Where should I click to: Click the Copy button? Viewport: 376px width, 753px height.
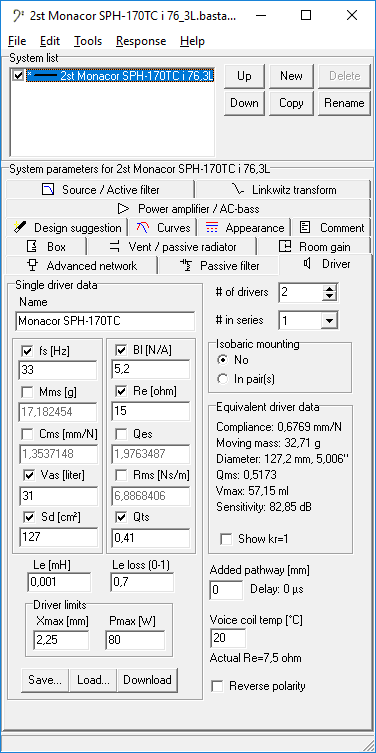(x=291, y=103)
